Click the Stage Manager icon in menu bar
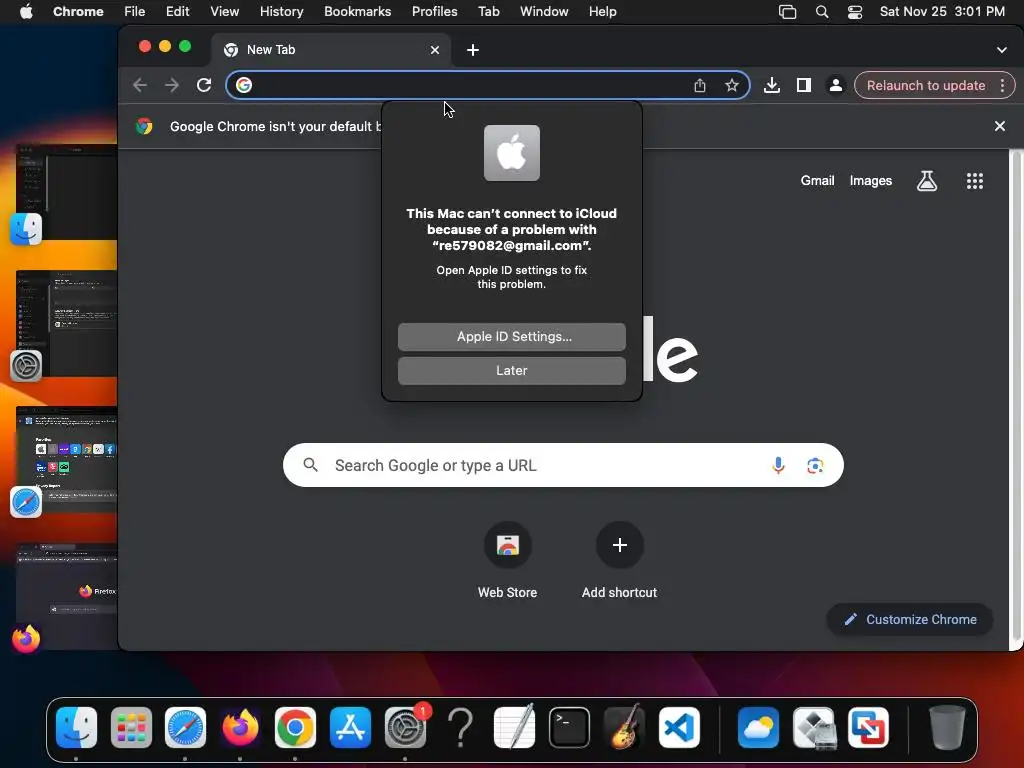The height and width of the screenshot is (768, 1024). click(788, 12)
